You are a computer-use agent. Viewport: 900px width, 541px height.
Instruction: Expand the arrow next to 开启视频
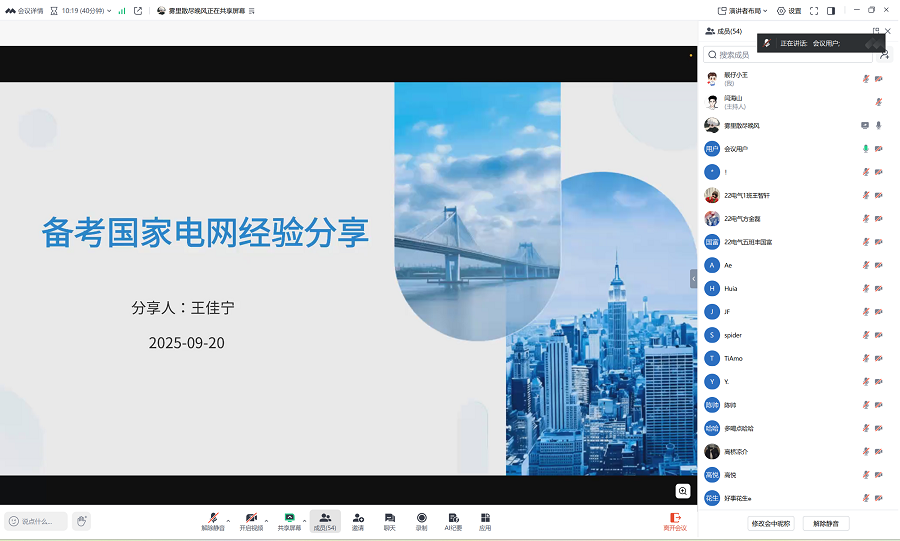click(267, 520)
